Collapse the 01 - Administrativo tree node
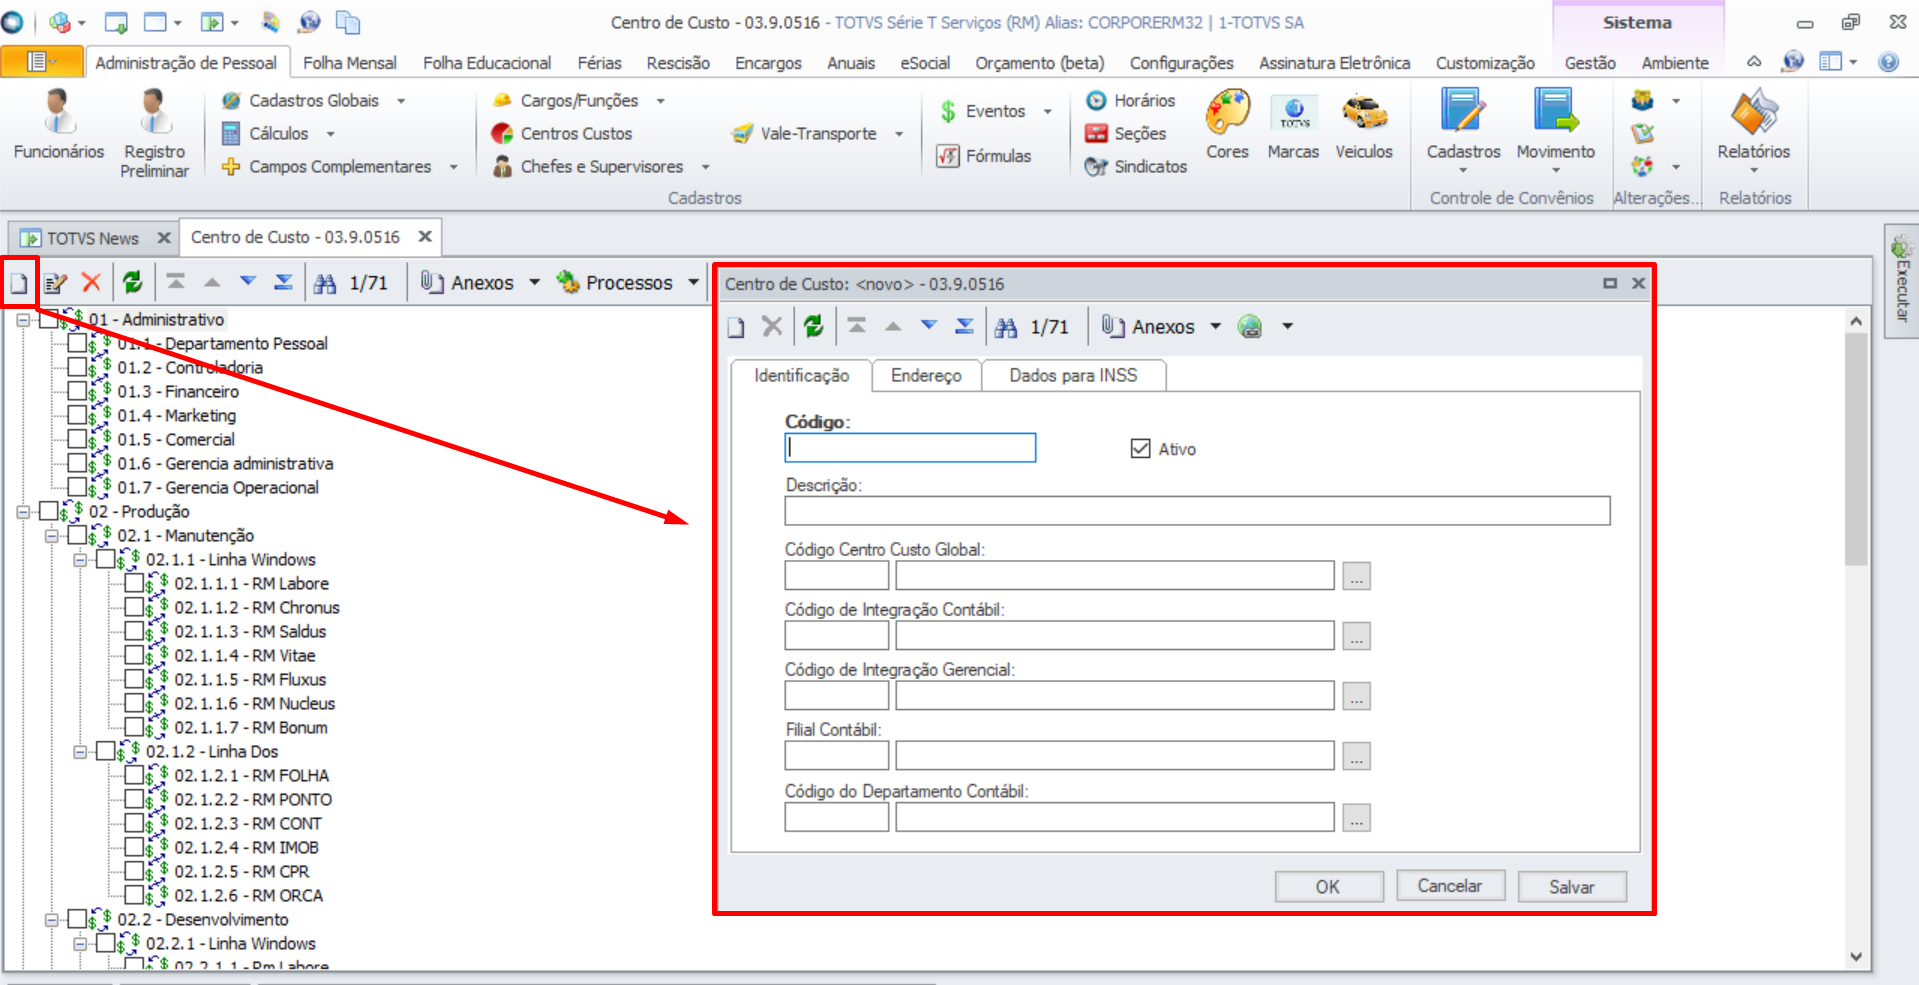The height and width of the screenshot is (985, 1919). point(23,320)
